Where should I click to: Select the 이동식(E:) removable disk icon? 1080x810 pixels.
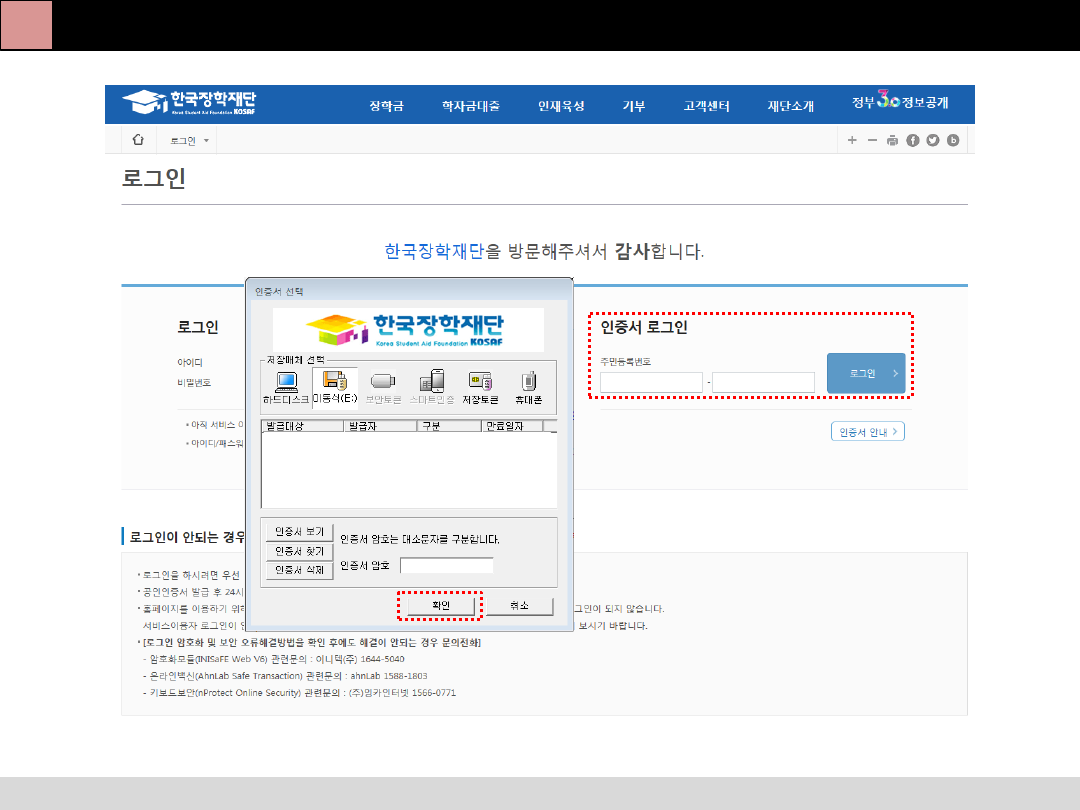coord(335,387)
